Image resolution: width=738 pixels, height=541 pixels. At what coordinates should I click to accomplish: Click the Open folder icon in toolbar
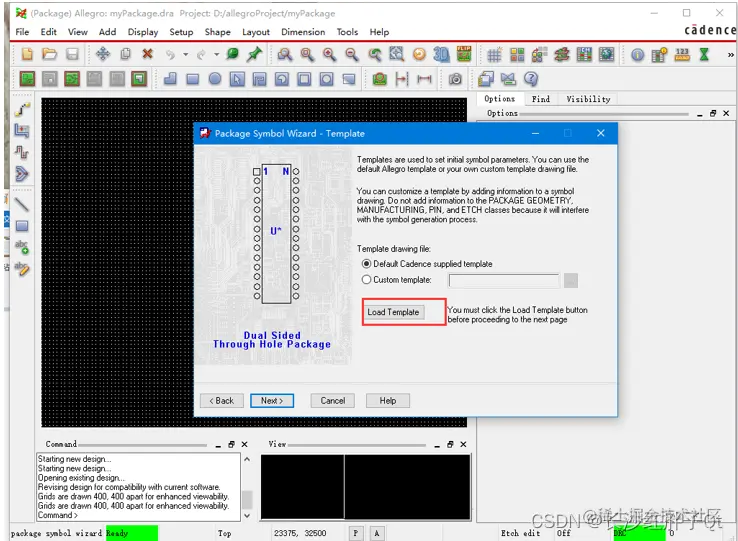tap(49, 55)
